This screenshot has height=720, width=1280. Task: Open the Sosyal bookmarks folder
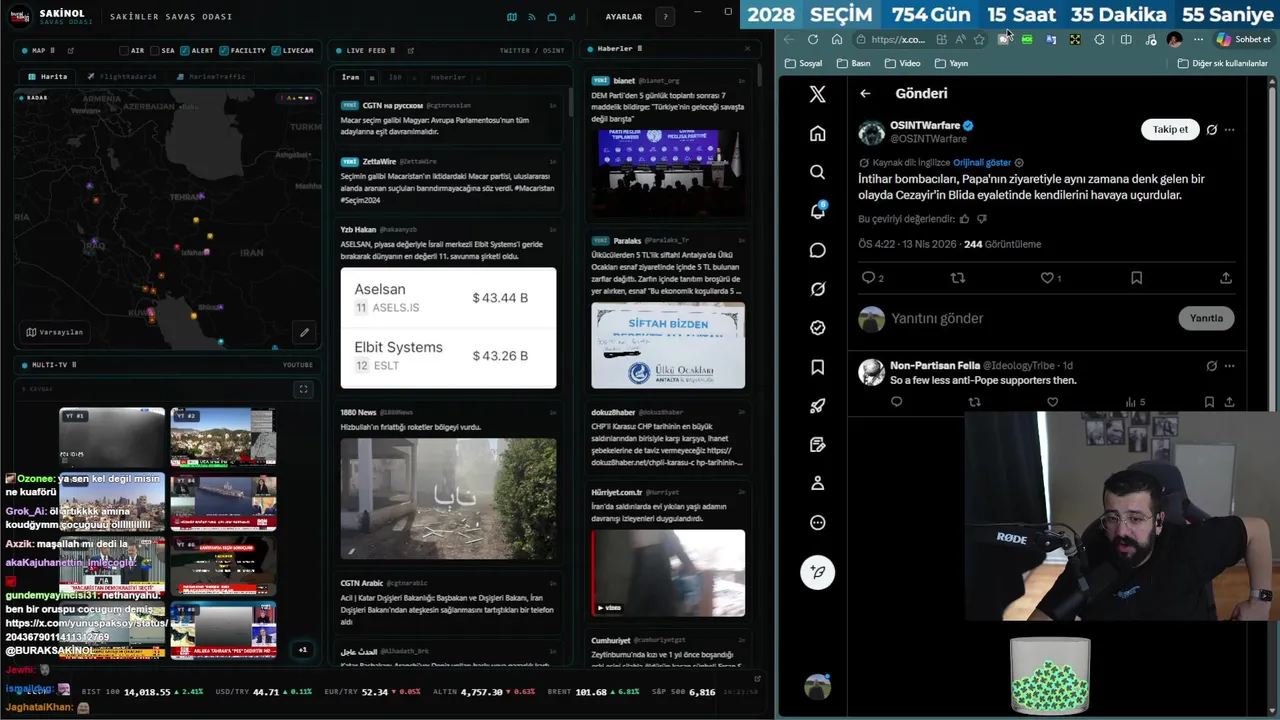point(804,63)
